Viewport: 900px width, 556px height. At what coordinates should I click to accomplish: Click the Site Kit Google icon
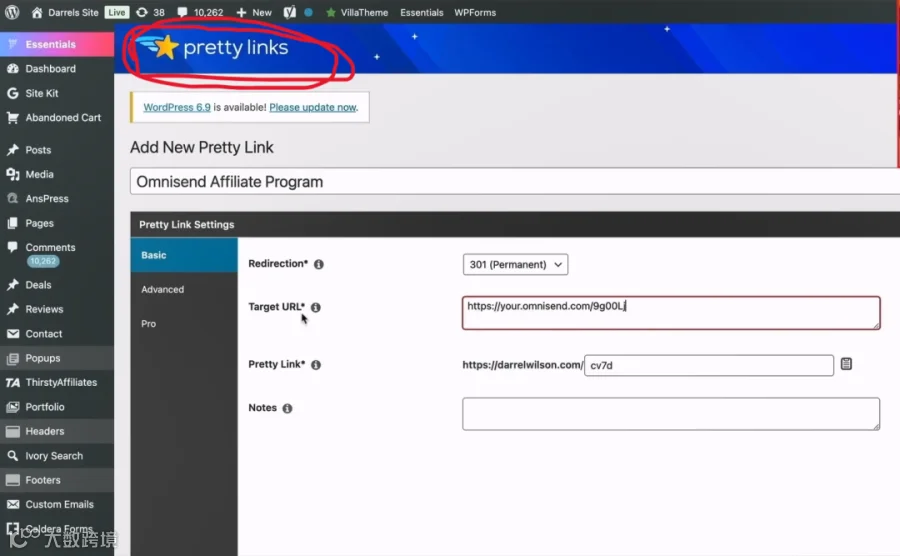coord(13,93)
